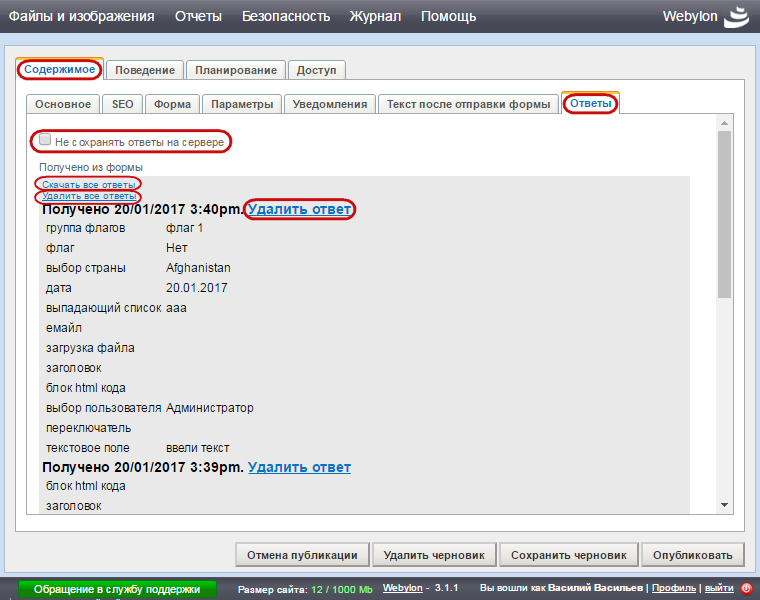Click the 'Администратор' user value
Screen dimensions: 760x600
210,408
